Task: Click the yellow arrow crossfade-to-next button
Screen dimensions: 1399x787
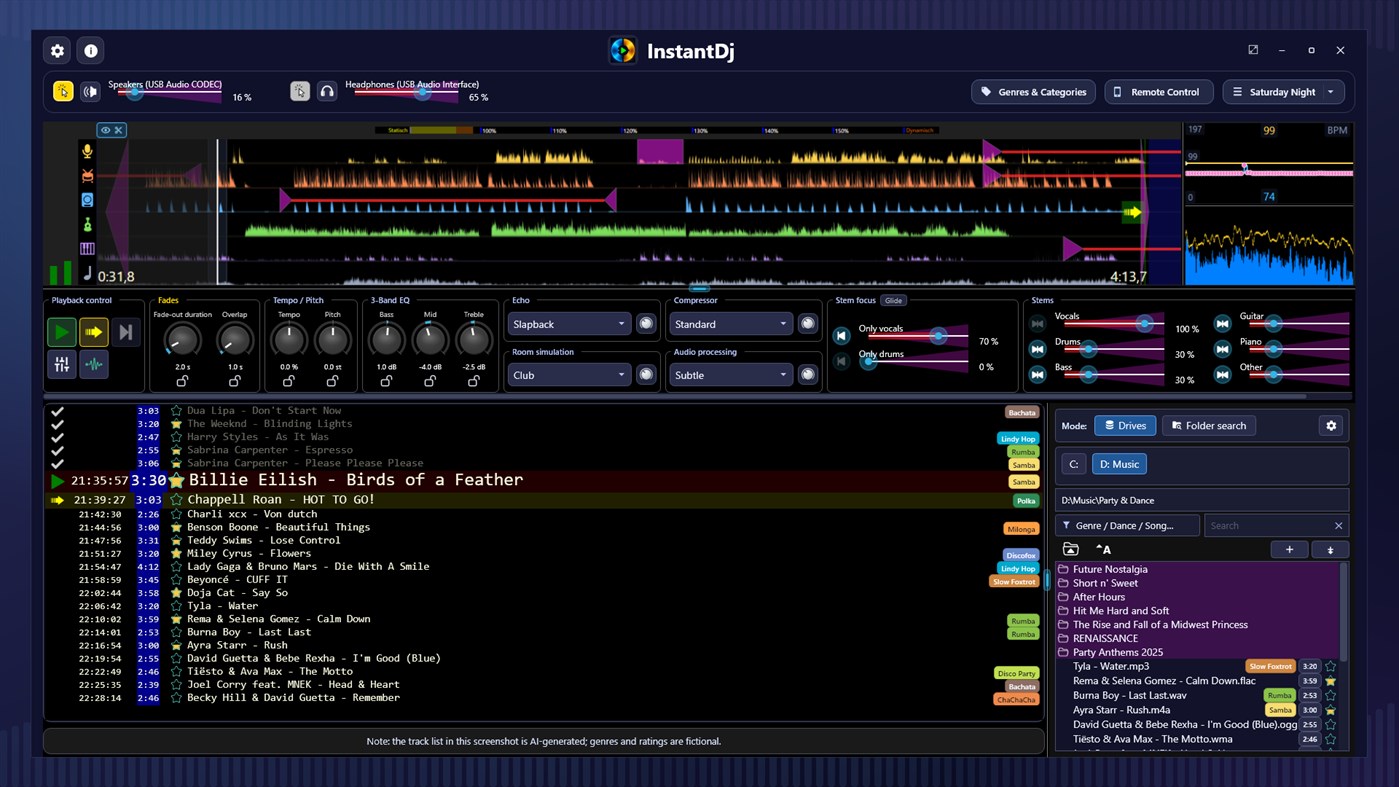Action: (94, 332)
